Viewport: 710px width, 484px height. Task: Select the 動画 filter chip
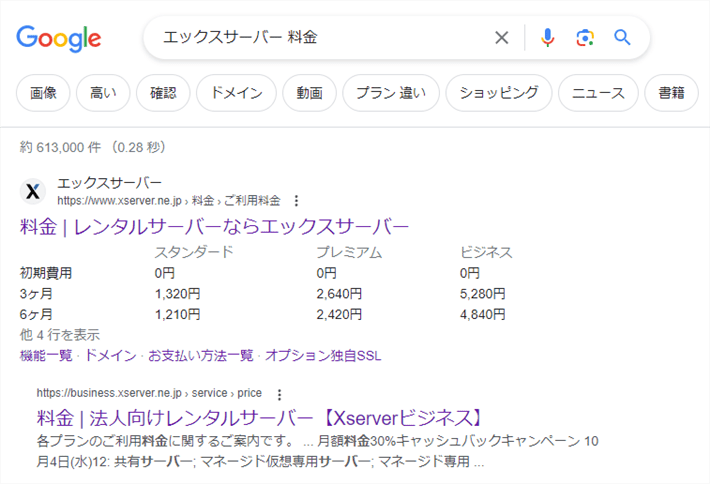pos(310,93)
